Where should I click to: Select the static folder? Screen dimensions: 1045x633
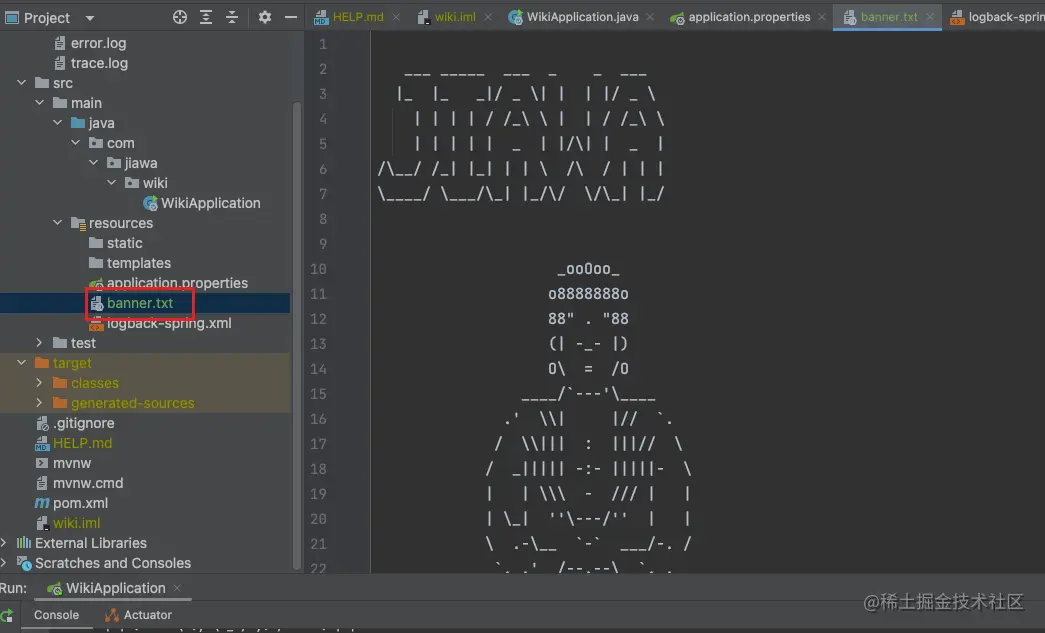tap(125, 243)
